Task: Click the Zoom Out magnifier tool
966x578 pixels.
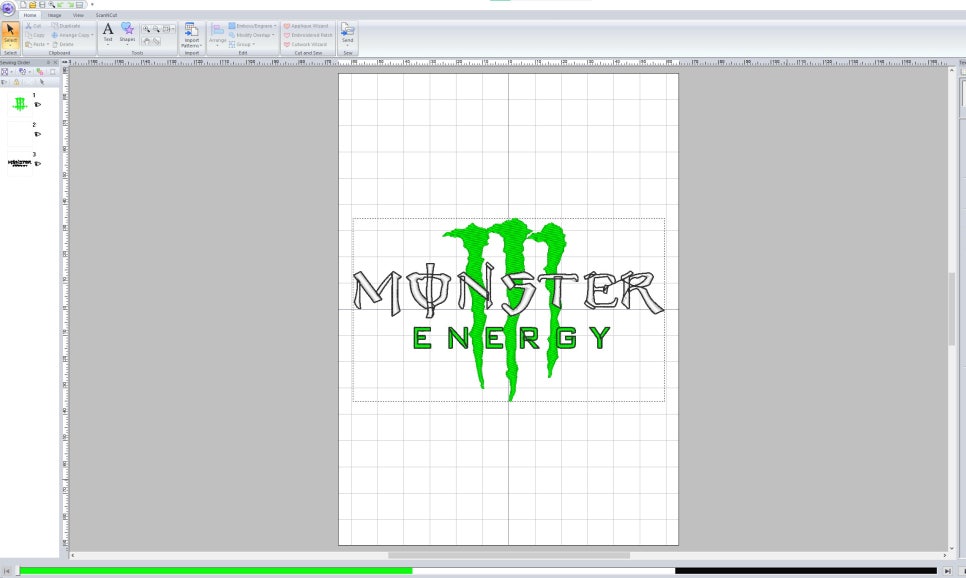Action: point(156,29)
